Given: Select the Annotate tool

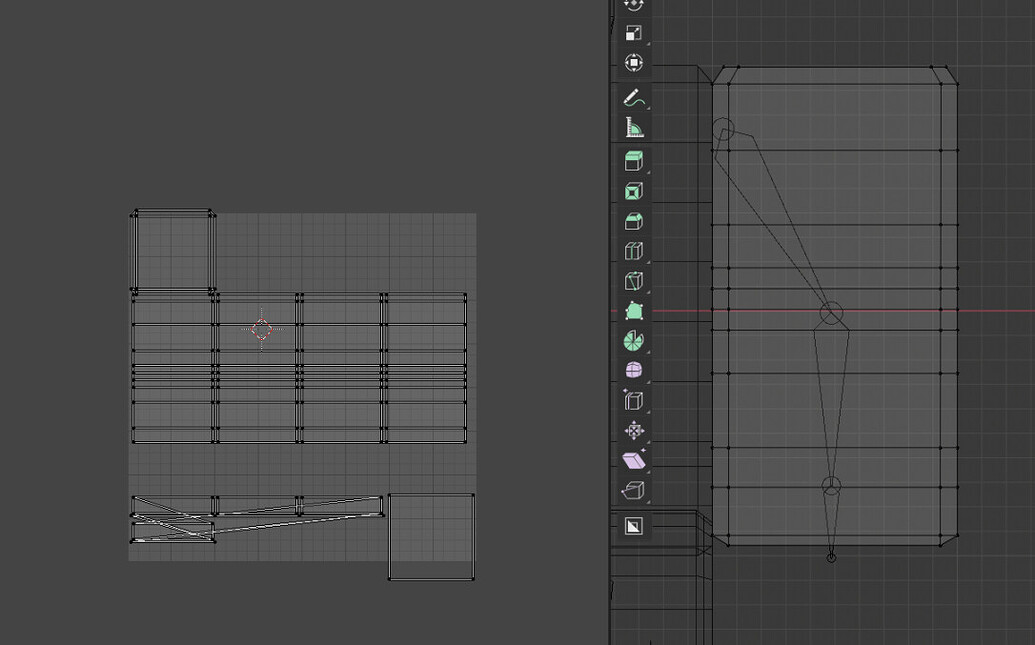Looking at the screenshot, I should [x=634, y=96].
